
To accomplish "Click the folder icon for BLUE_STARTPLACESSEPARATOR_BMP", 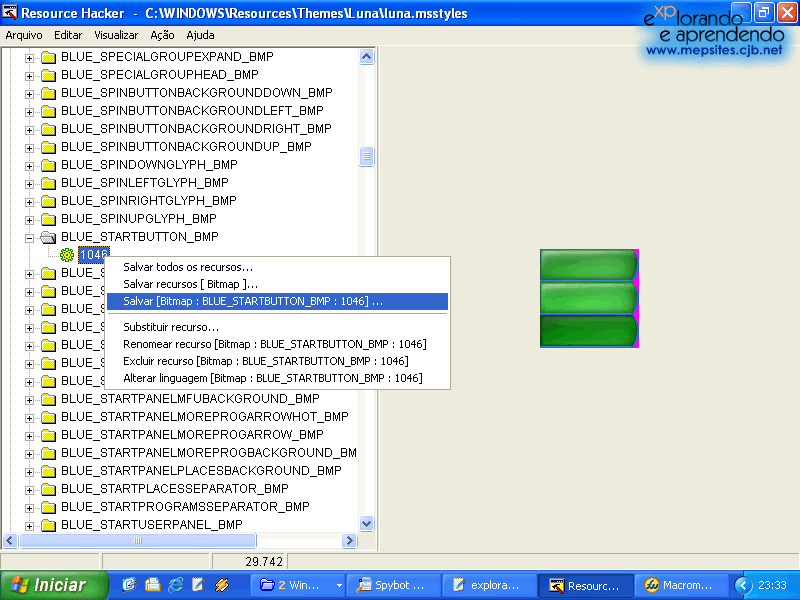I will pyautogui.click(x=48, y=490).
